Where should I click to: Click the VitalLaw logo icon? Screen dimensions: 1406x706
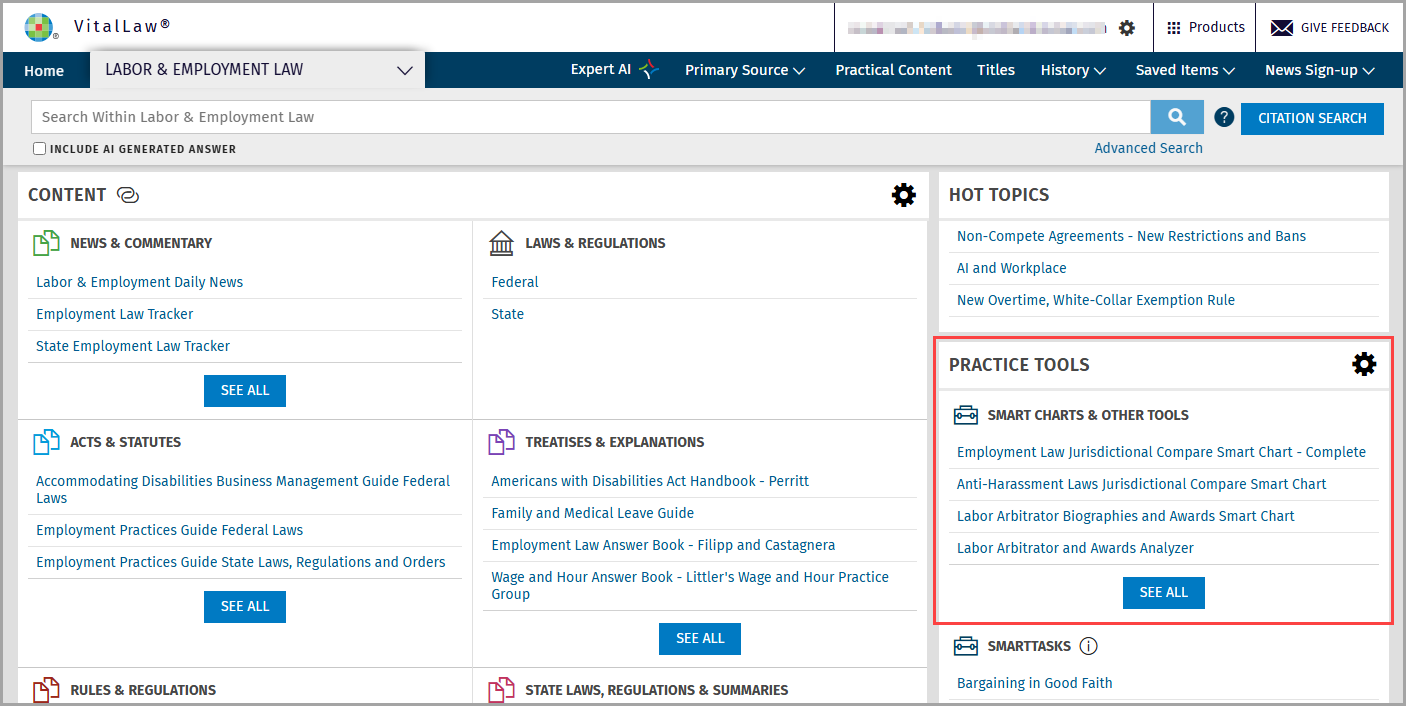[x=39, y=27]
